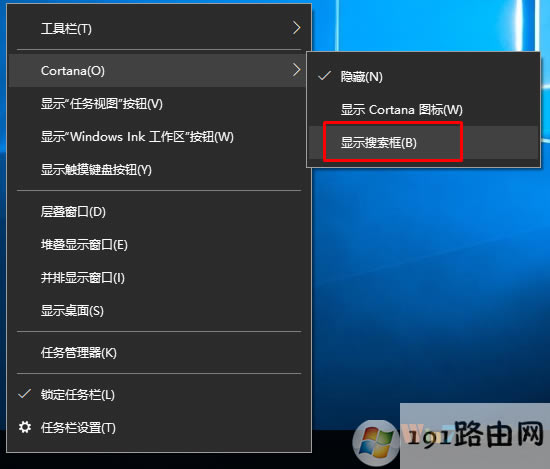Expand the Cortana(O) submenu chevron
This screenshot has width=550, height=469.
pos(296,70)
